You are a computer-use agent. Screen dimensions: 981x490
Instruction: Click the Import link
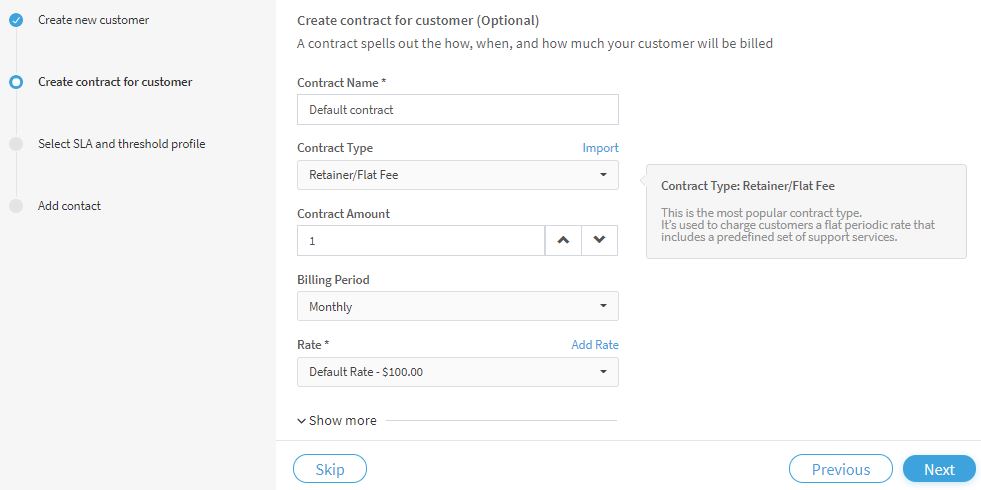[x=601, y=148]
